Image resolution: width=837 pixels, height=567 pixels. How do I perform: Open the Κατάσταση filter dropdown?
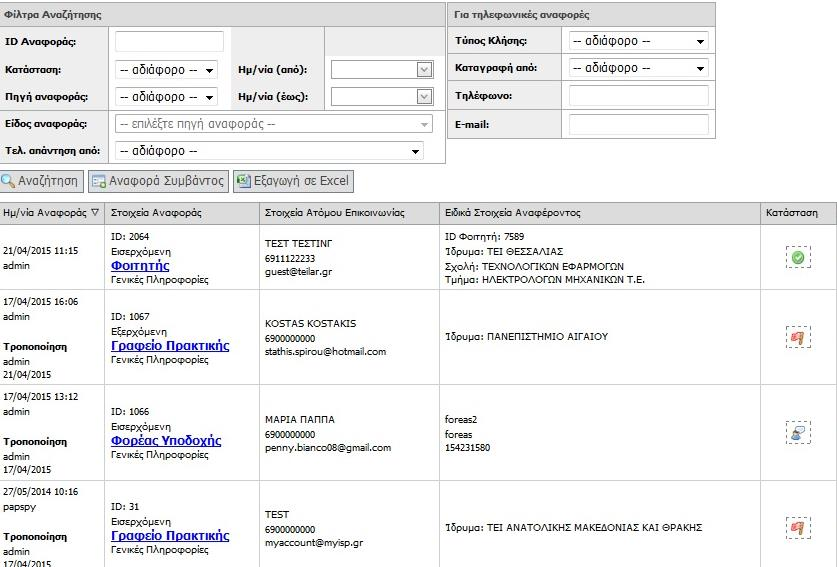[x=166, y=70]
